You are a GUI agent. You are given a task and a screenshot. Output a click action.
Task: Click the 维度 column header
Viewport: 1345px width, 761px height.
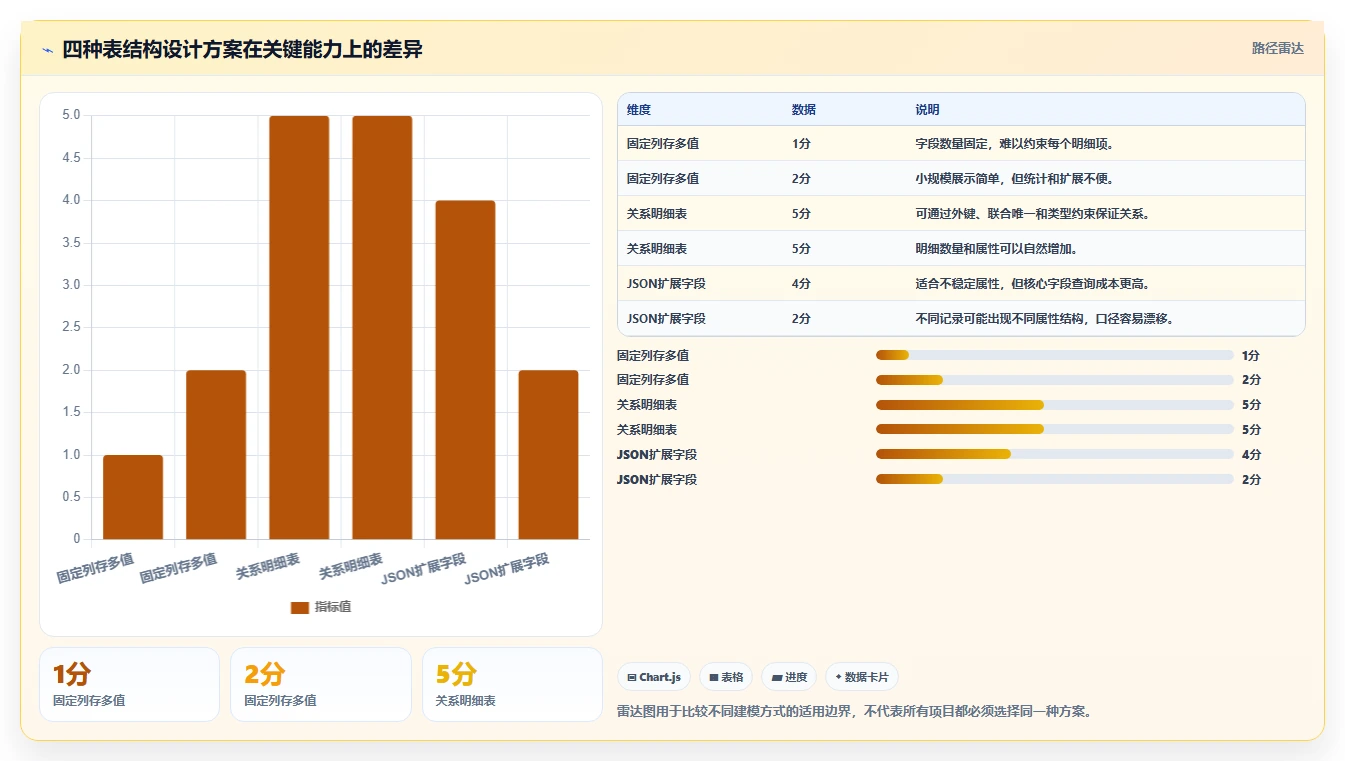(x=639, y=110)
